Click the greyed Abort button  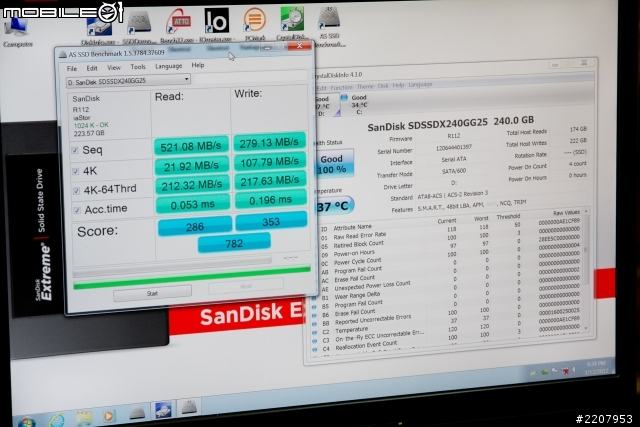246,287
